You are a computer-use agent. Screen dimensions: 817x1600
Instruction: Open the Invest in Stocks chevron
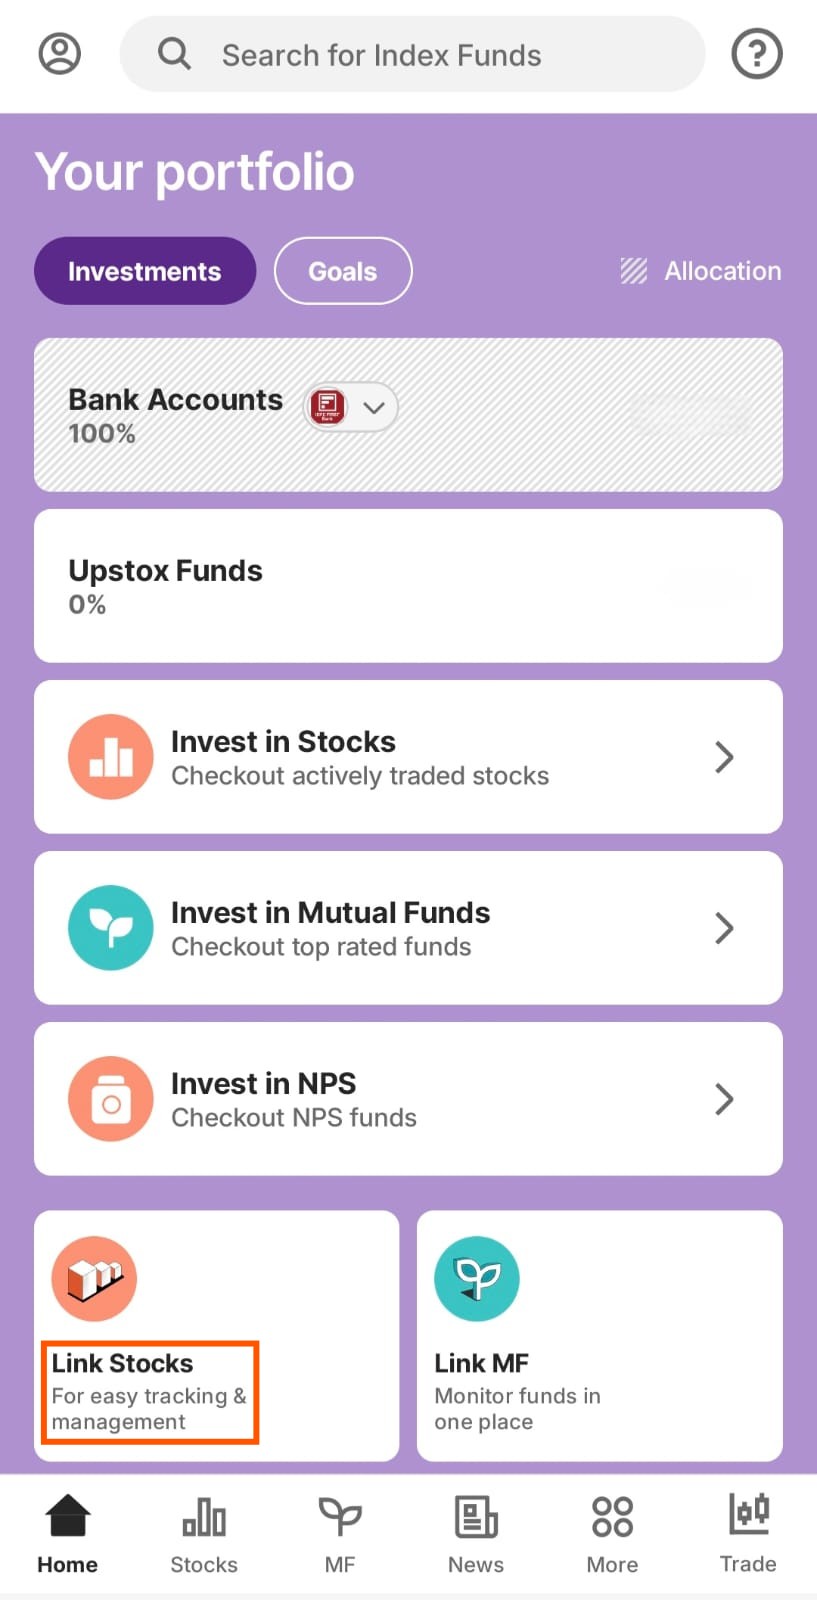pos(725,757)
